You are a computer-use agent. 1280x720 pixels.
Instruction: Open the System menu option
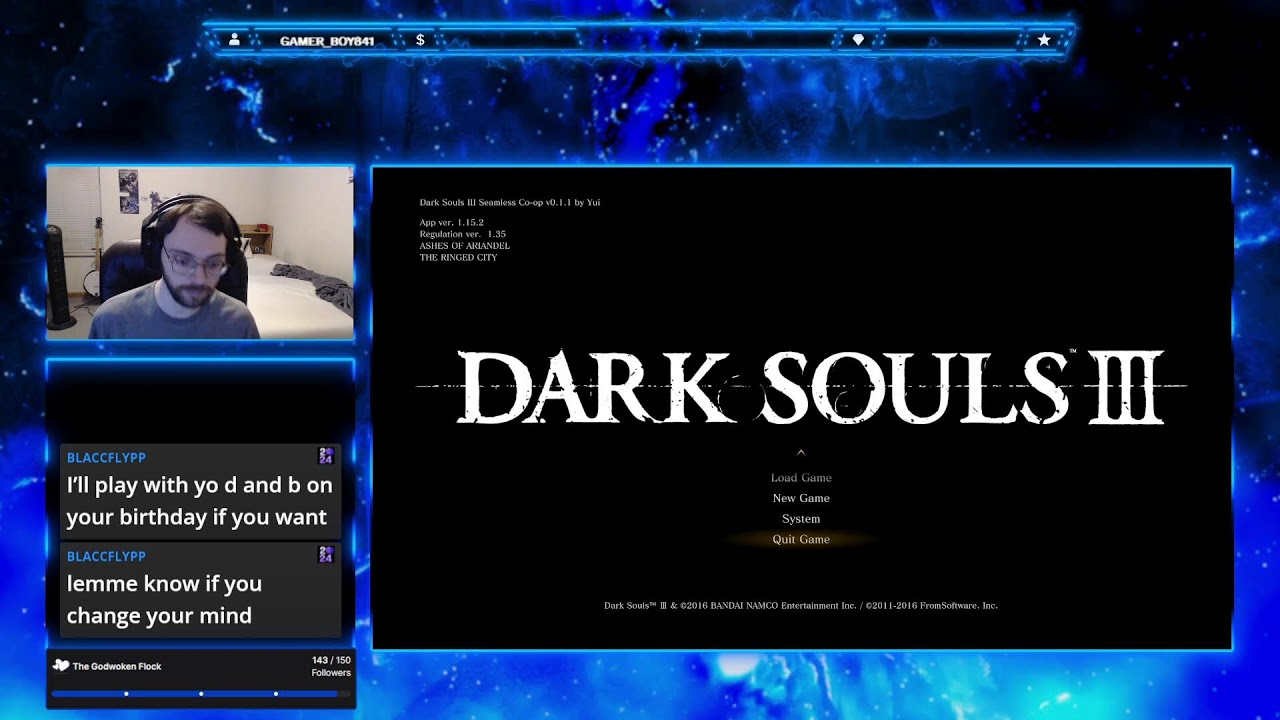801,519
